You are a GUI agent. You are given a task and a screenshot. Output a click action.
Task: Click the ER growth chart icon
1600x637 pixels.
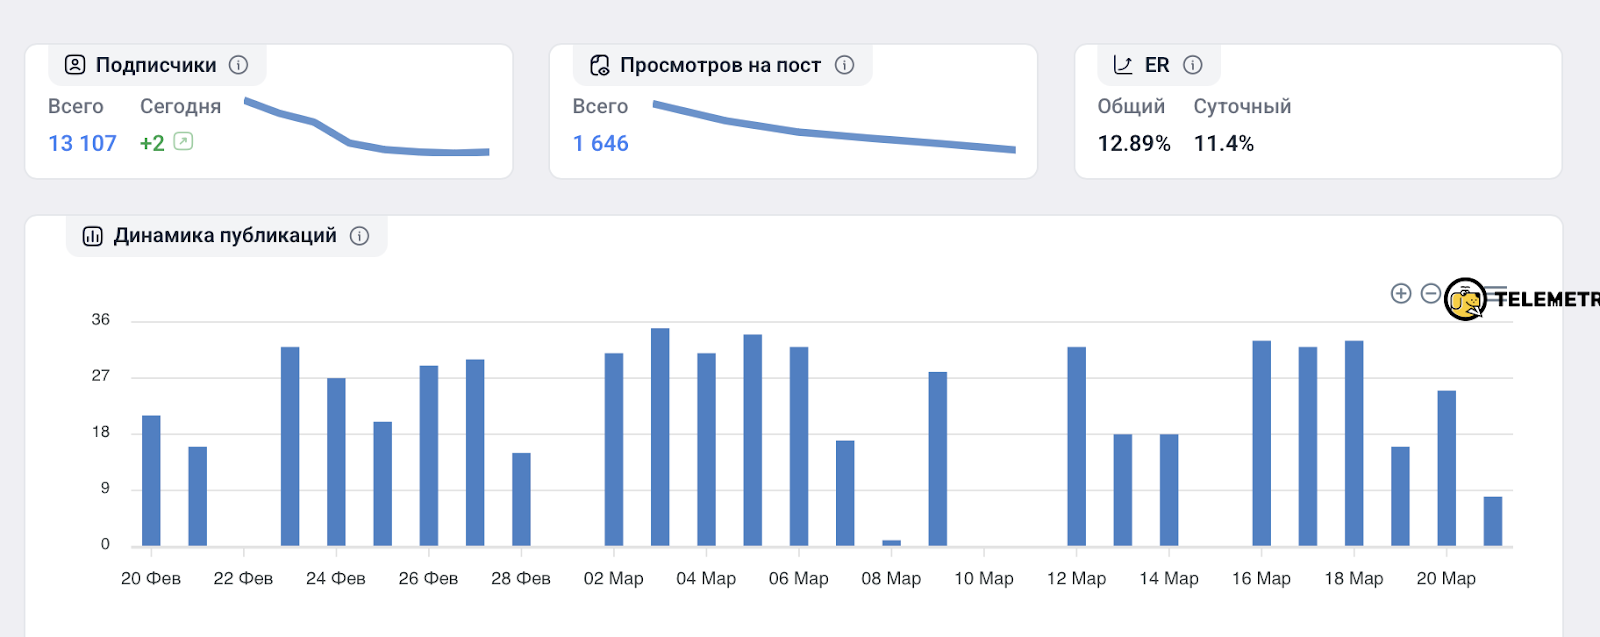(1123, 65)
